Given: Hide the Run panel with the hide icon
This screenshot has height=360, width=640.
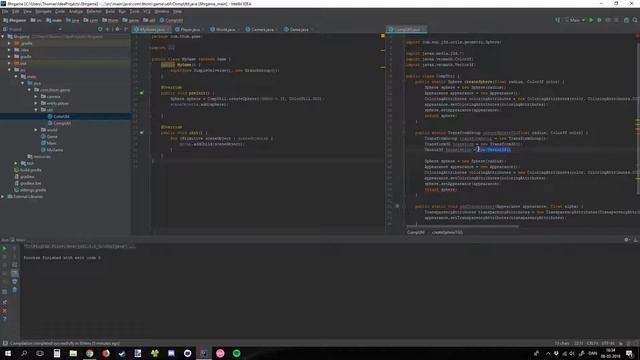Looking at the screenshot, I should click(636, 240).
